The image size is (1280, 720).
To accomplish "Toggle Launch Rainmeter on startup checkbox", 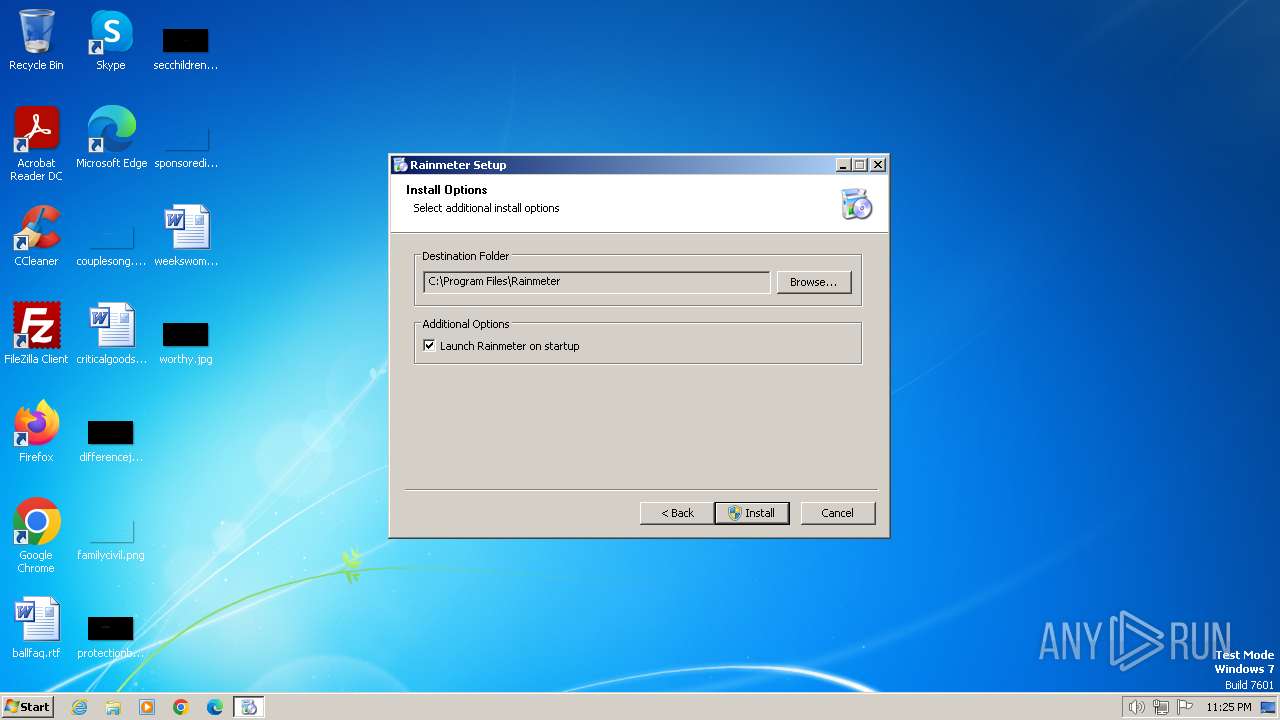I will tap(429, 346).
